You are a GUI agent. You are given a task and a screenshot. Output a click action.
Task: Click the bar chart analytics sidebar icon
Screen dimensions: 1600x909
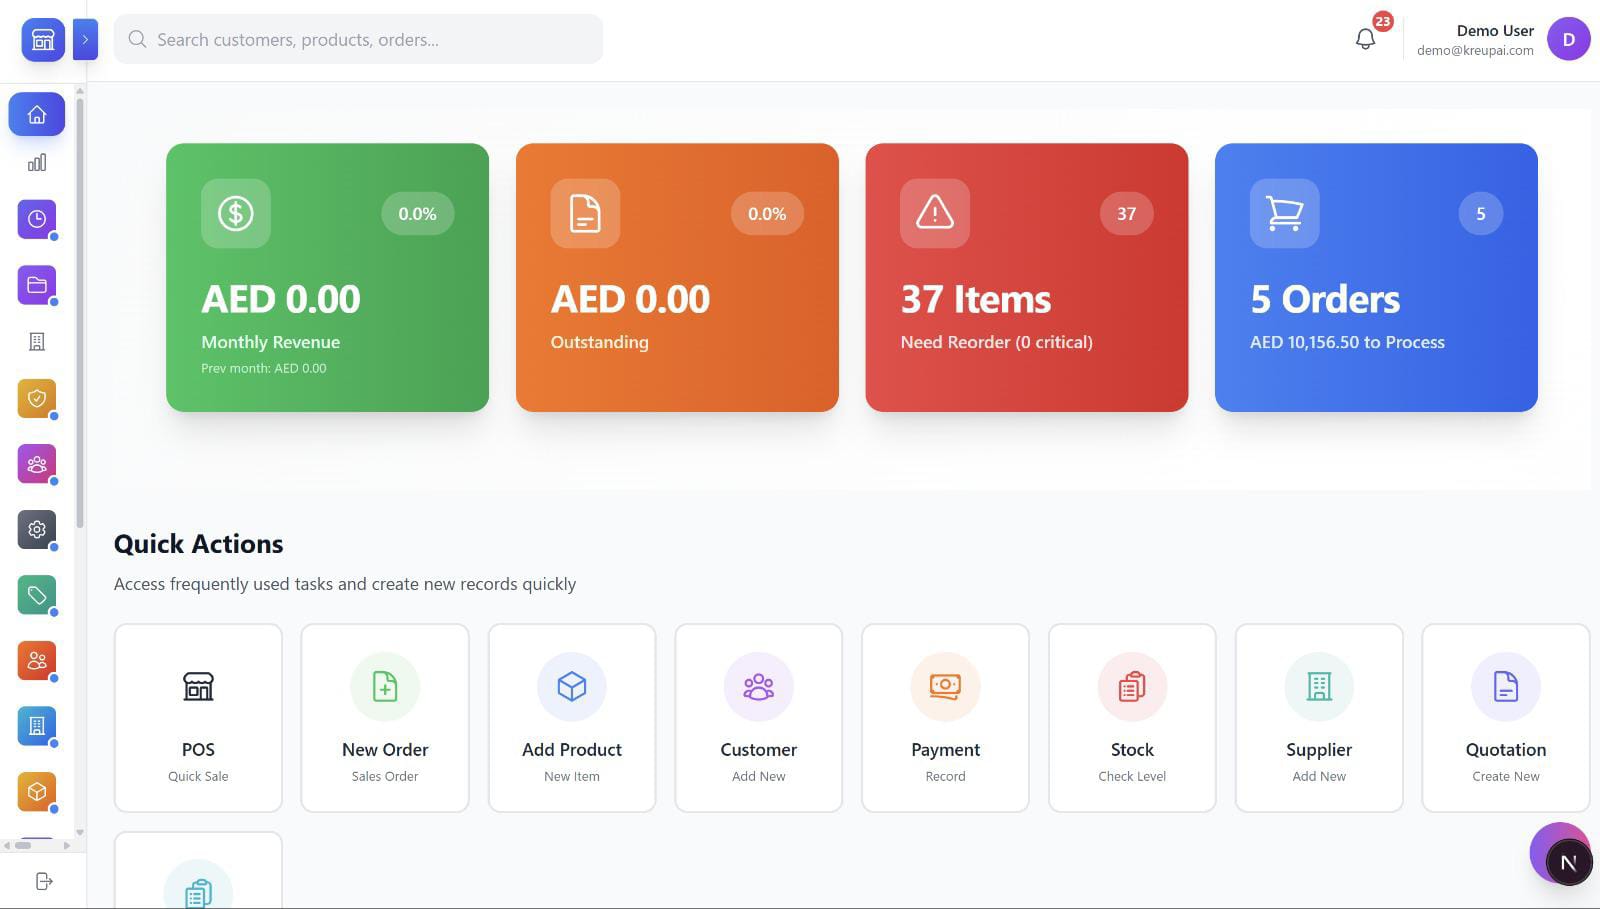click(37, 163)
